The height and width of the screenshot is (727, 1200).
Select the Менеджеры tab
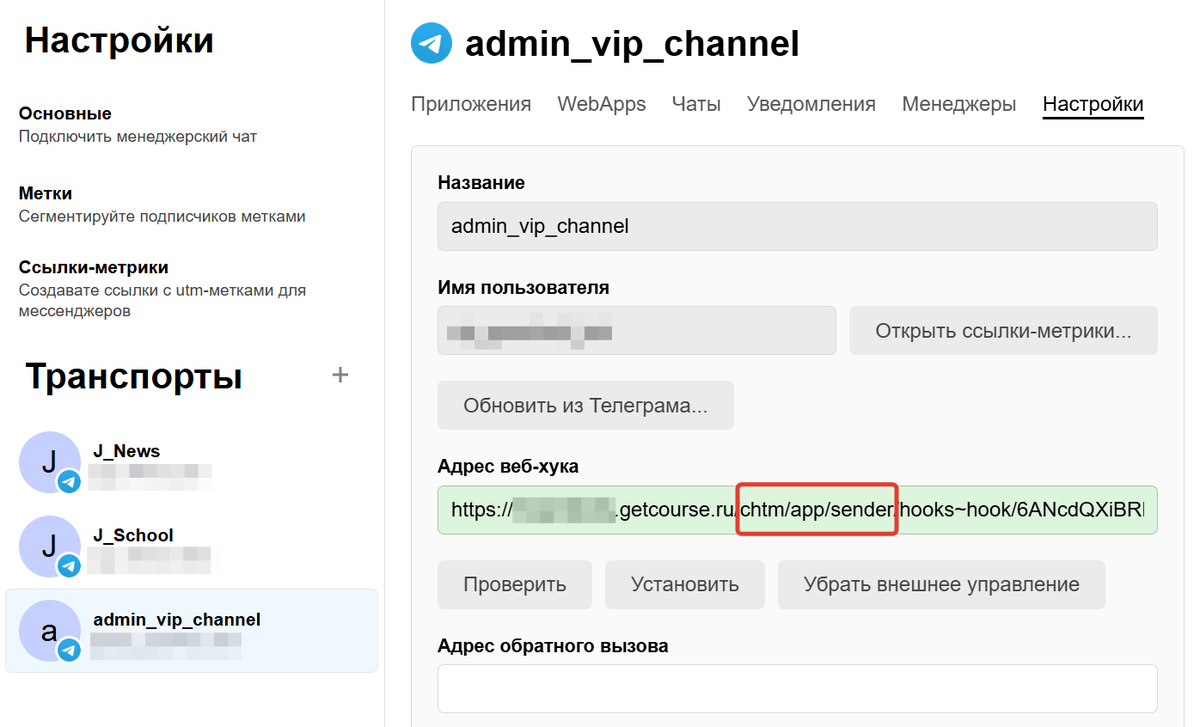point(959,104)
